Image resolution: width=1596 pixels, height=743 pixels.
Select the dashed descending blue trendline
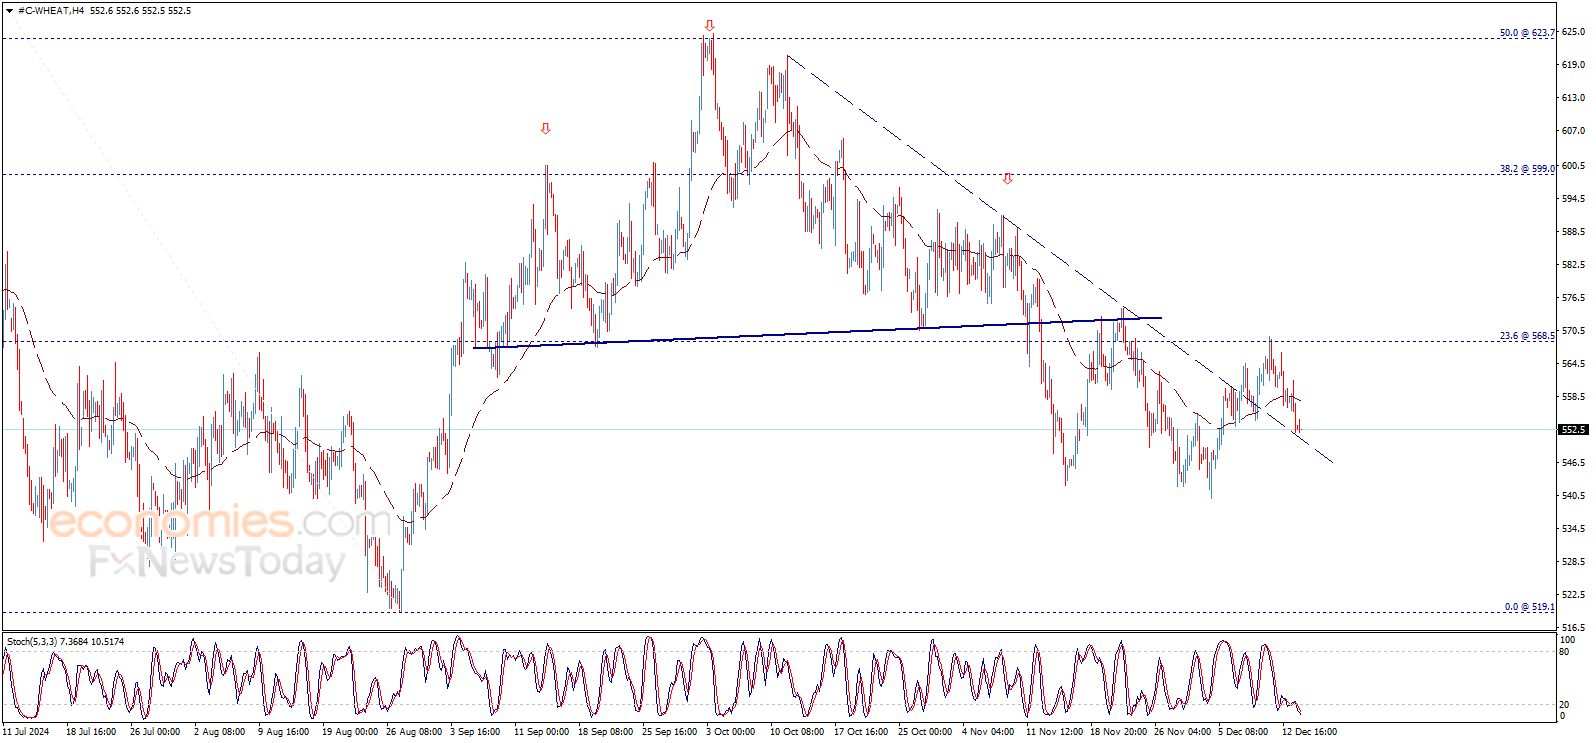[1060, 259]
